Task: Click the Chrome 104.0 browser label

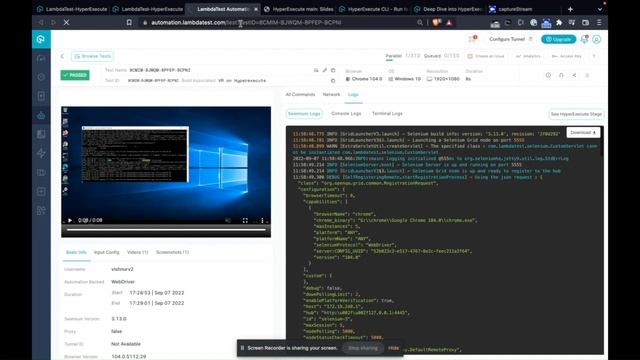Action: (x=364, y=79)
